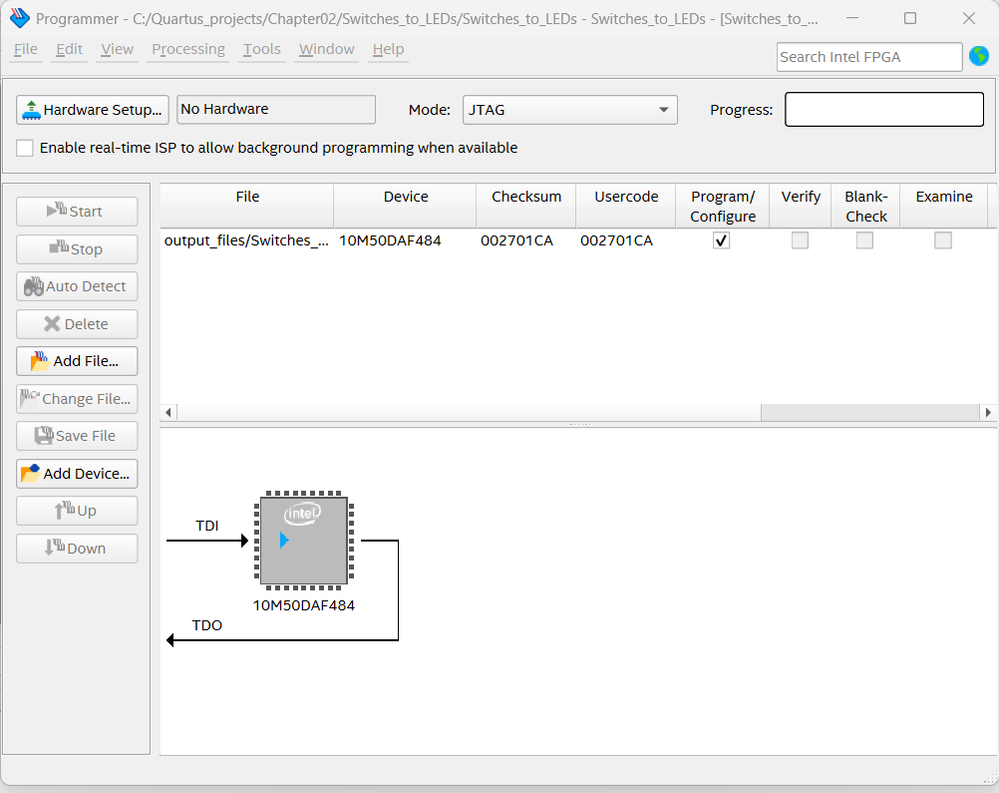Select the 10M50DAF484 chip in chain diagram

(x=304, y=541)
